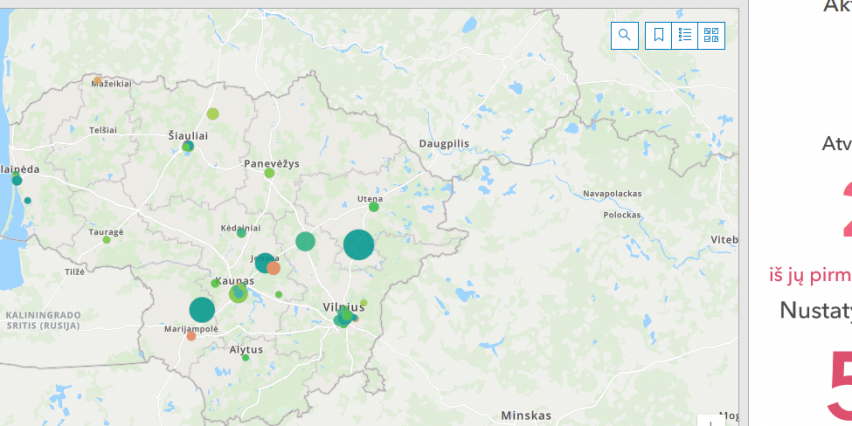Click the Panevėžys city label
Image resolution: width=852 pixels, height=426 pixels.
pyautogui.click(x=272, y=164)
